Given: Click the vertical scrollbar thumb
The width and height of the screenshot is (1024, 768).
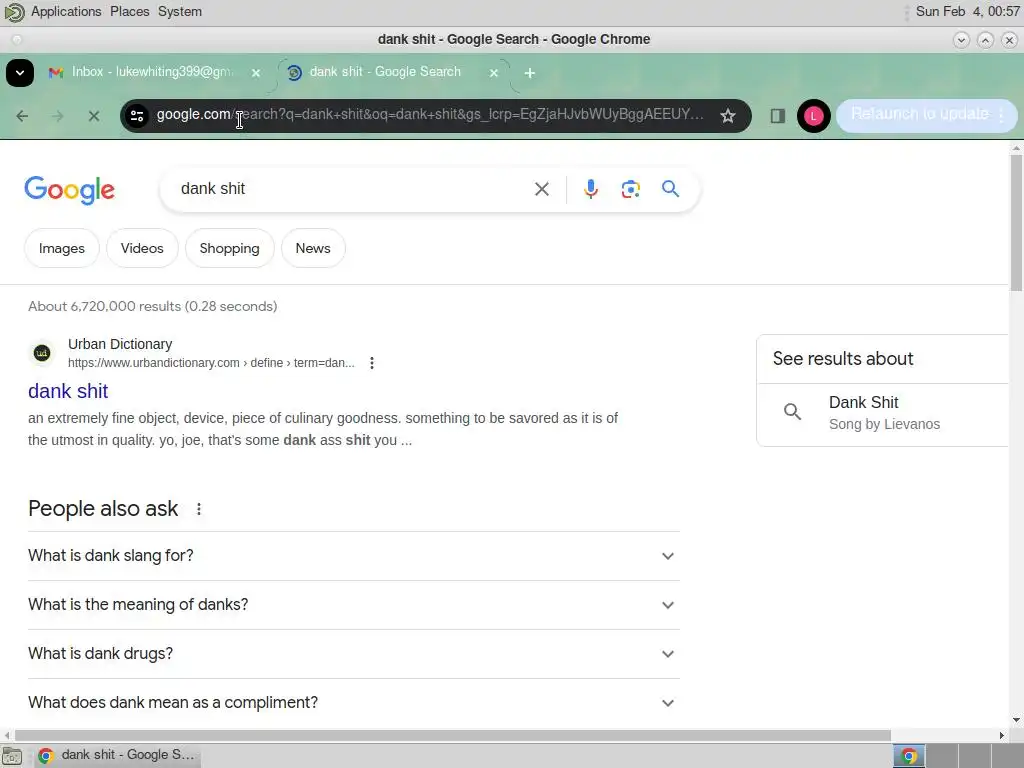Looking at the screenshot, I should click(x=1016, y=222).
